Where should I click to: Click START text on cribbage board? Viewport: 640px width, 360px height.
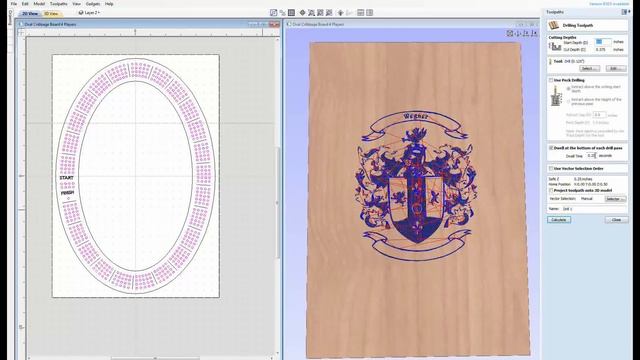click(67, 178)
